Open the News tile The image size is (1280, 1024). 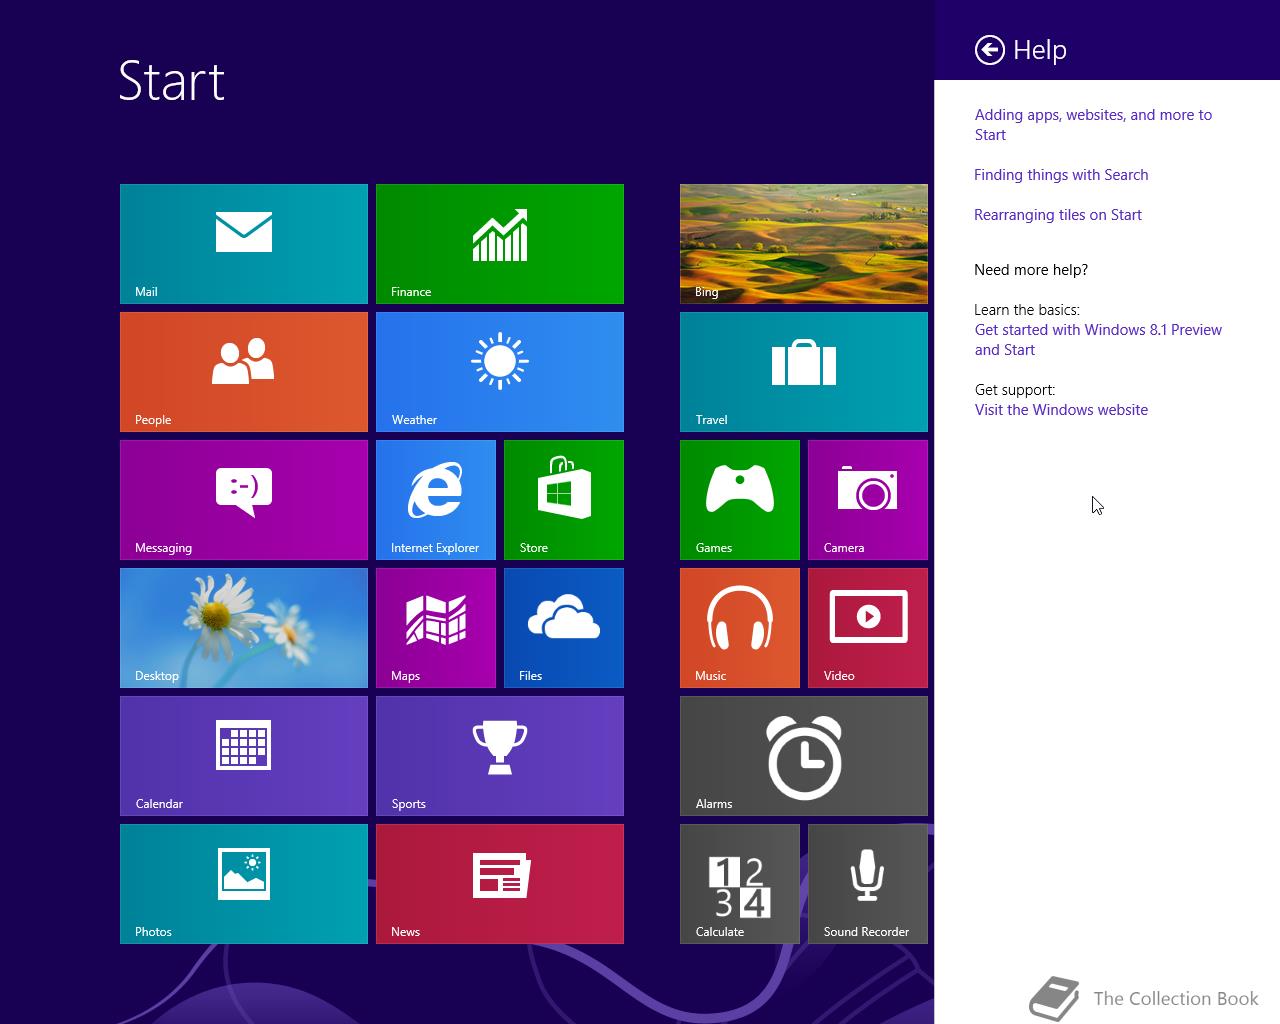(x=500, y=884)
